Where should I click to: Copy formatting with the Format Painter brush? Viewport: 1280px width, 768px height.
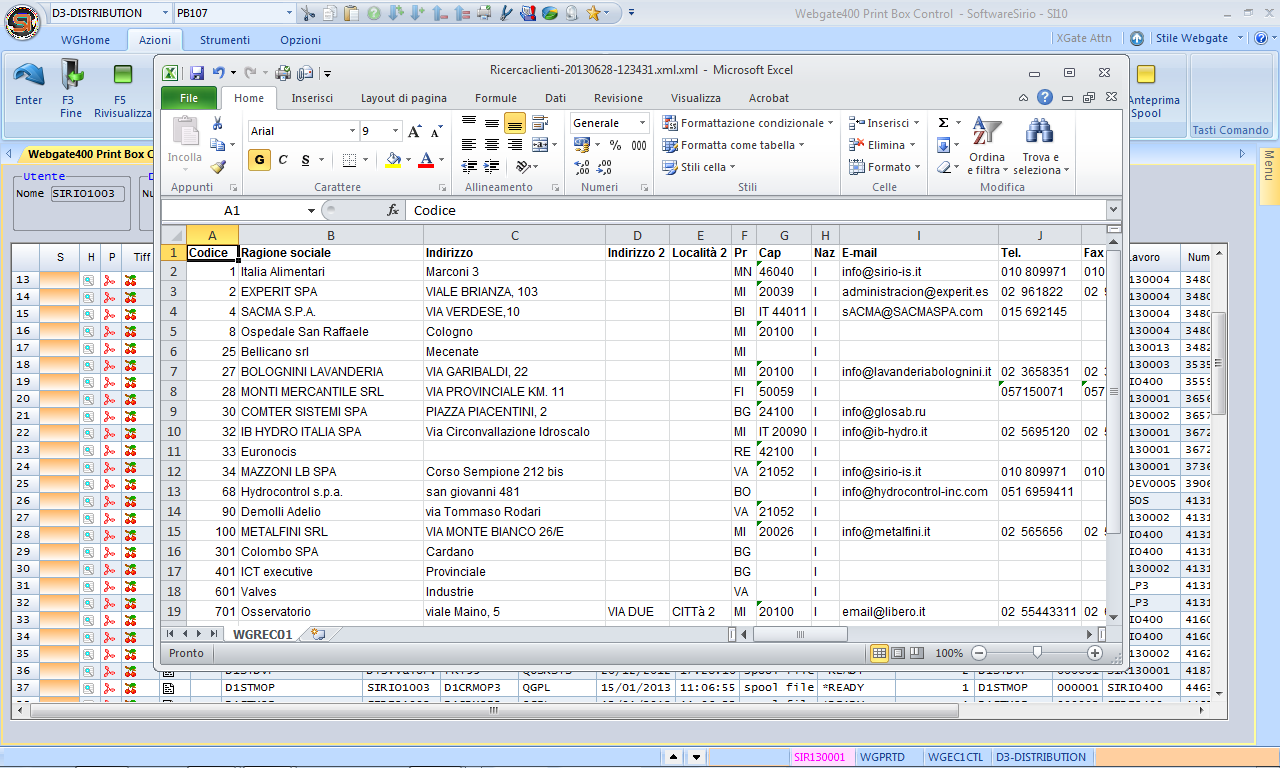pos(217,167)
